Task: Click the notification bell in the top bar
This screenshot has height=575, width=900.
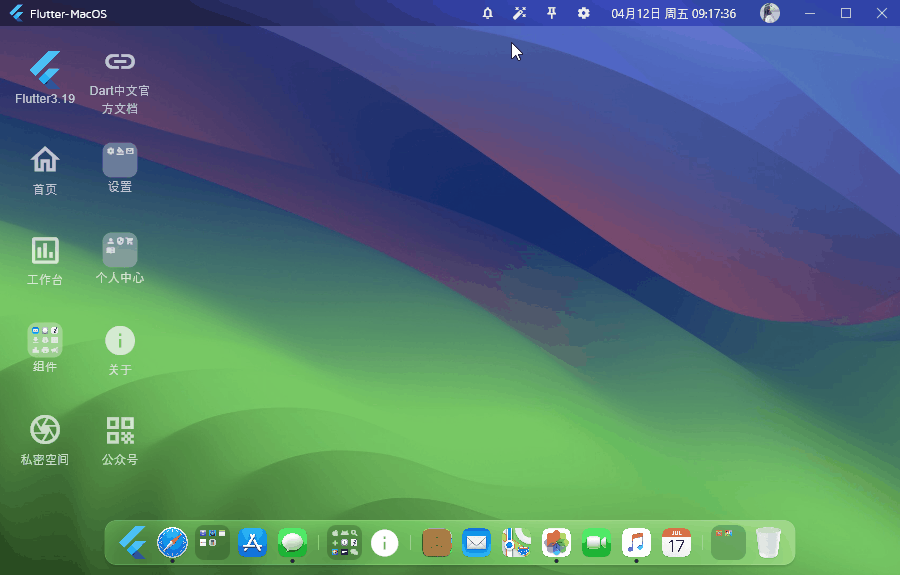Action: 487,13
